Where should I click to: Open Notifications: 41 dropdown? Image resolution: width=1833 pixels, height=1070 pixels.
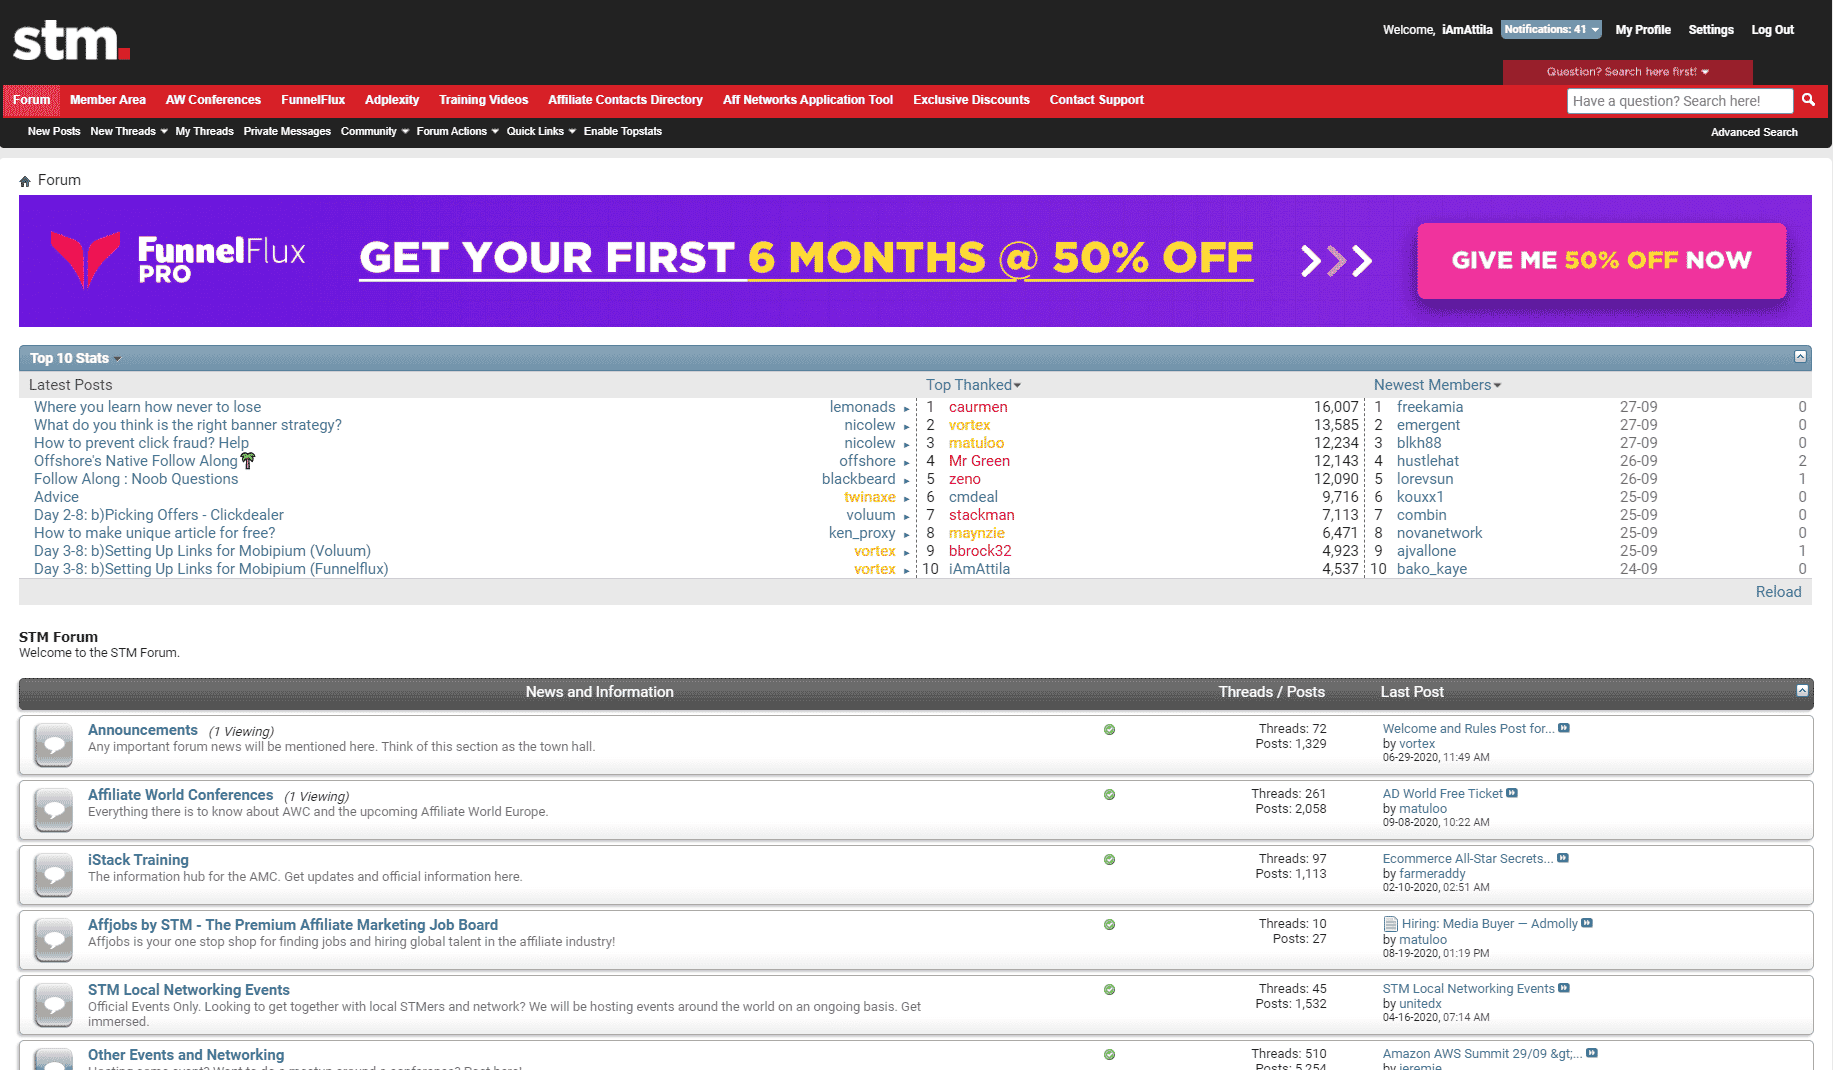click(1551, 29)
